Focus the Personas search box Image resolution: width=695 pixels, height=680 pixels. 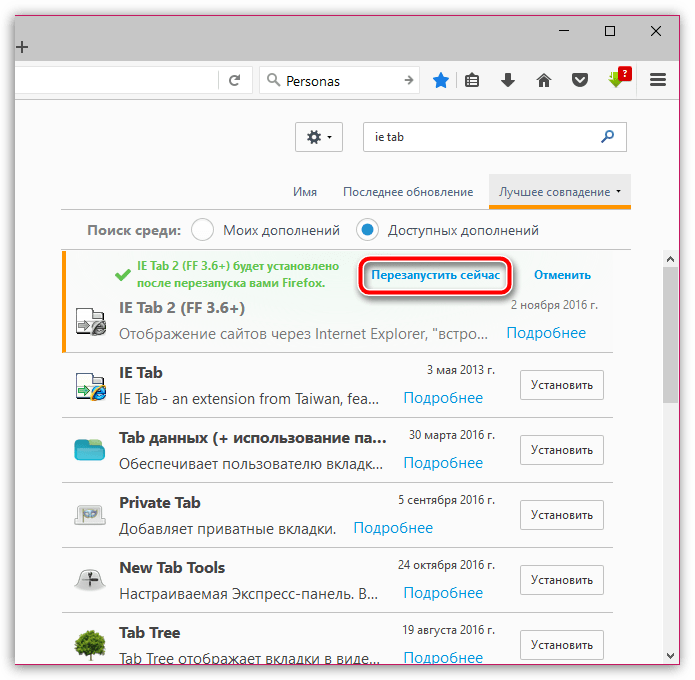(x=340, y=80)
